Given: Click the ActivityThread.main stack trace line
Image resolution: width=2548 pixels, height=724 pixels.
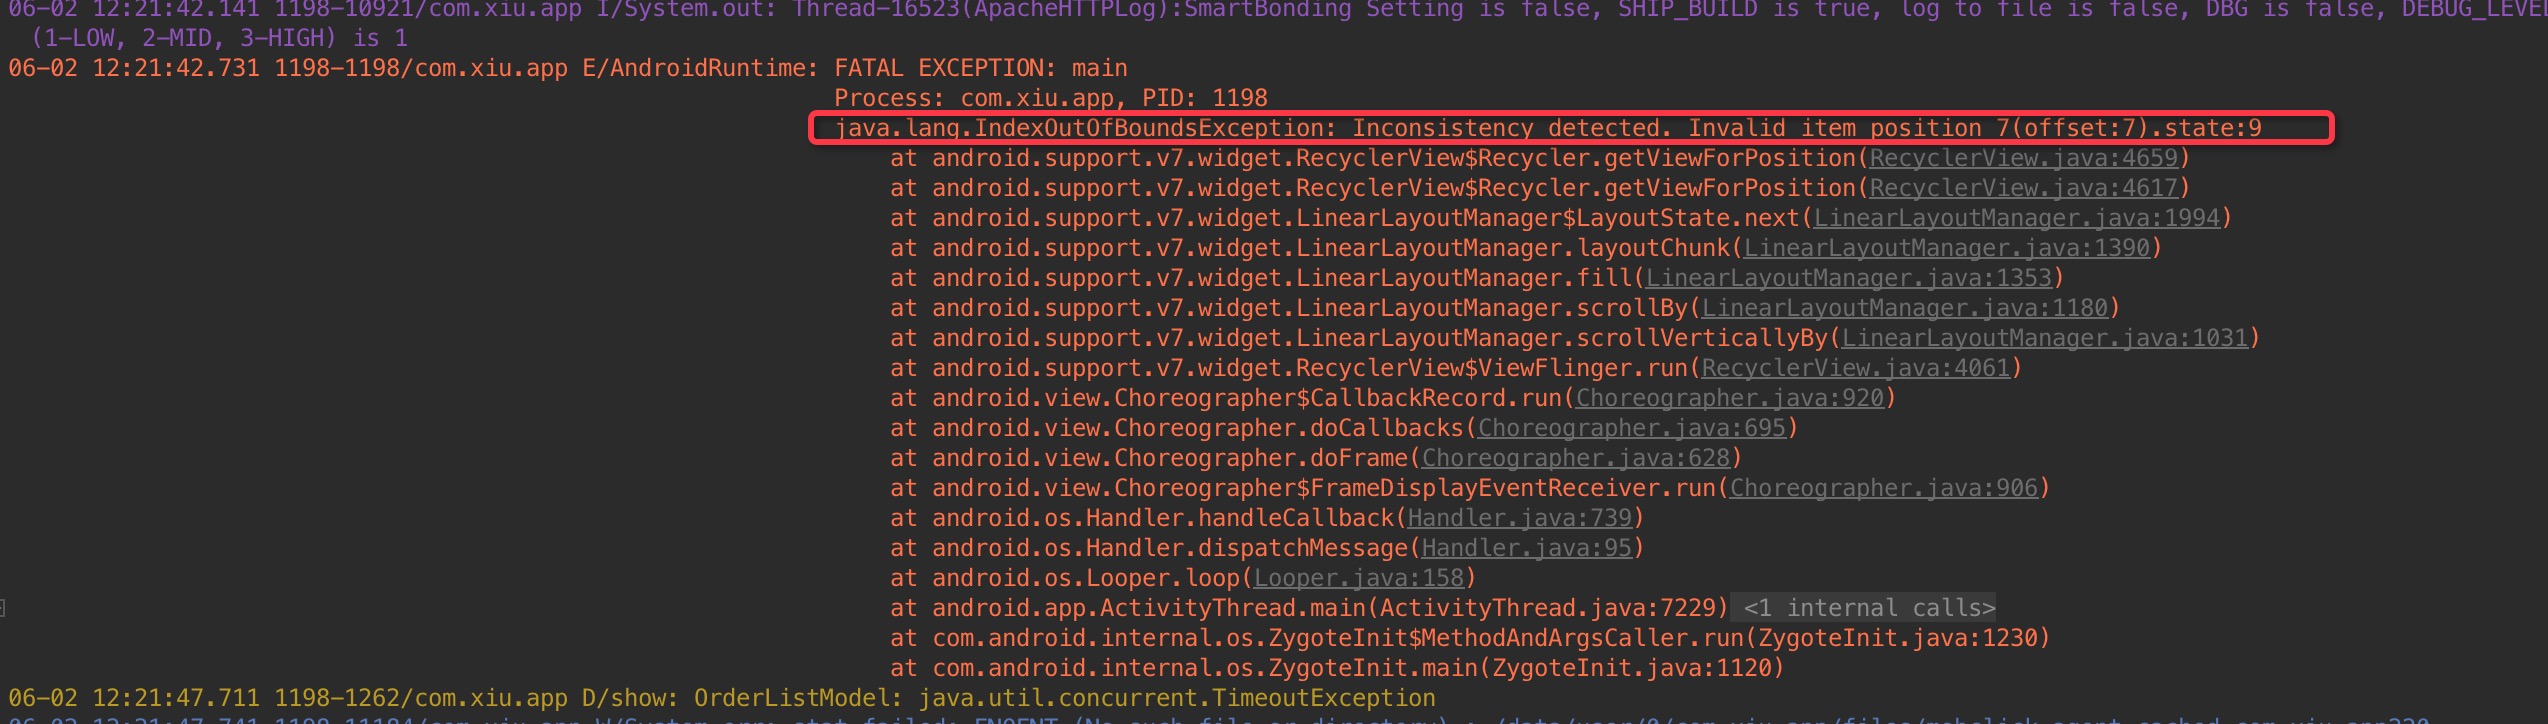Looking at the screenshot, I should [1309, 608].
